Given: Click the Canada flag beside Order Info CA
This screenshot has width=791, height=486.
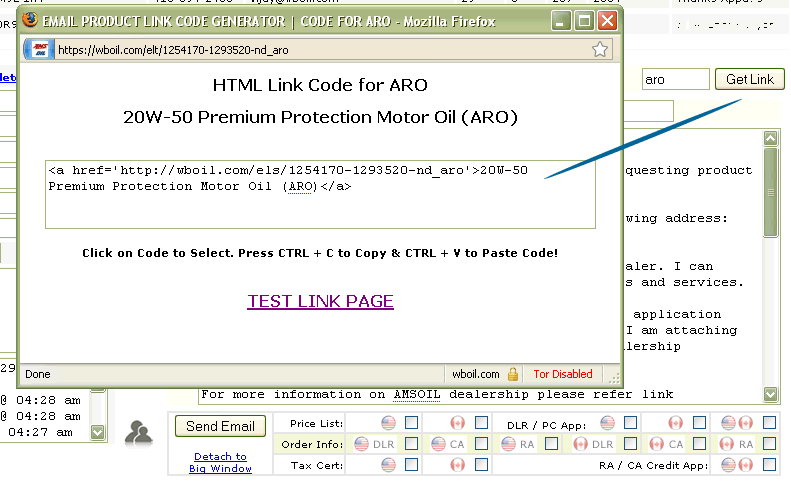Looking at the screenshot, I should pyautogui.click(x=656, y=444).
